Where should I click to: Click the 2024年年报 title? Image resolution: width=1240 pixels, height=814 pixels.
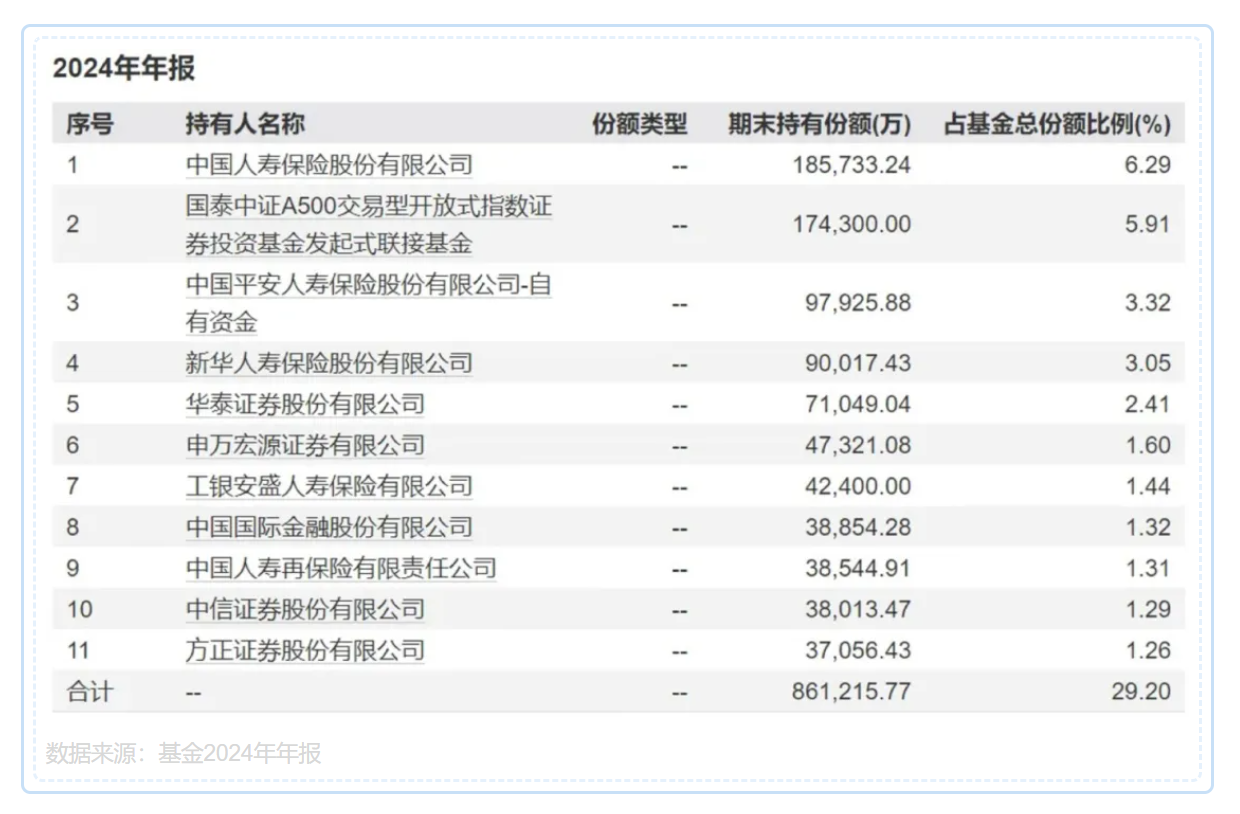pos(124,68)
